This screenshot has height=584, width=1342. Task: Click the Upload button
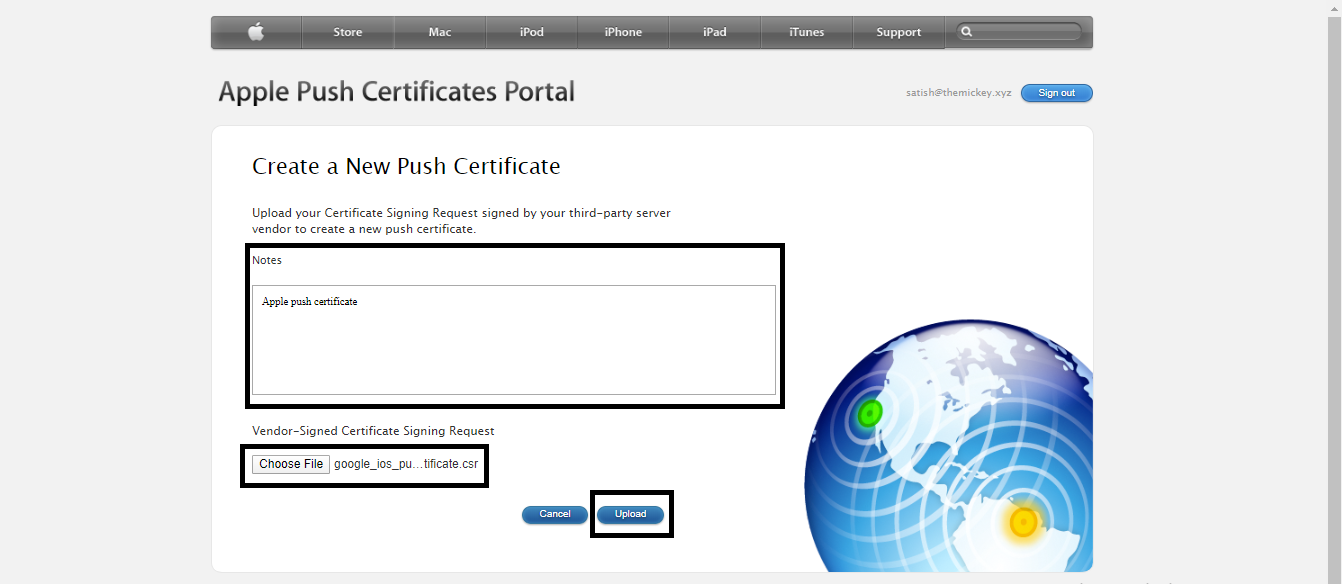[631, 514]
